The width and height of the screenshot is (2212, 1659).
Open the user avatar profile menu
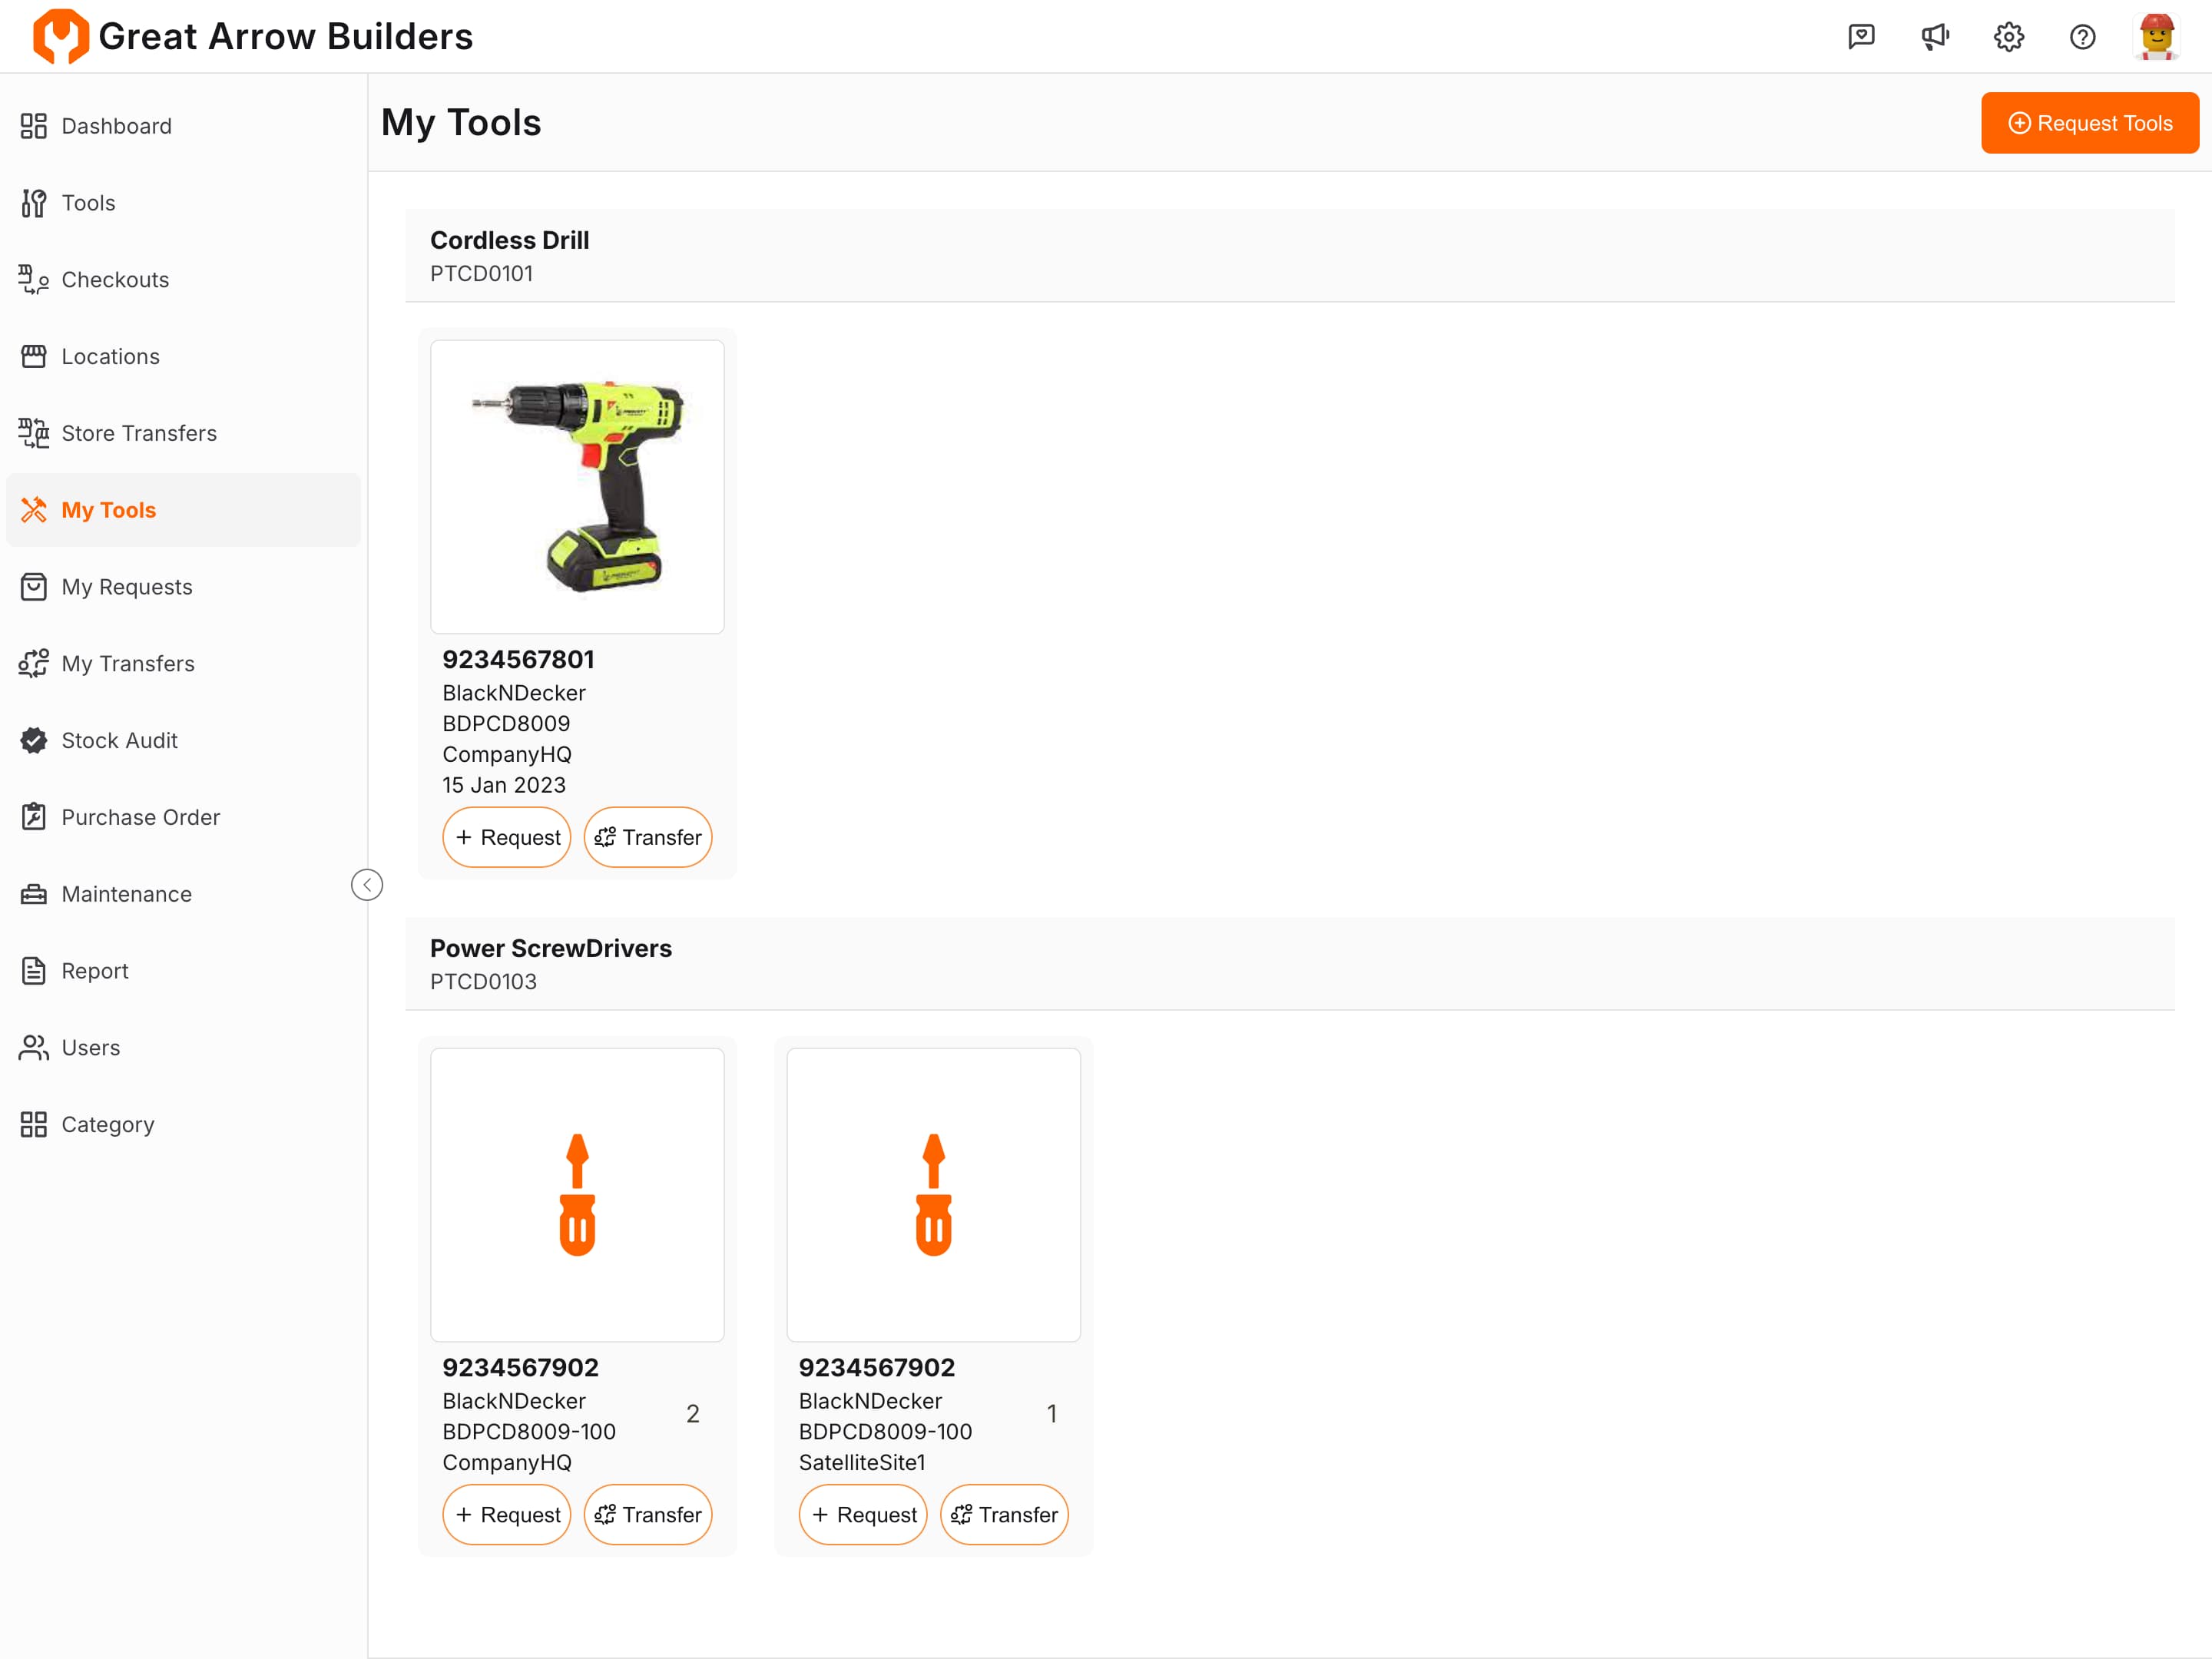tap(2156, 37)
